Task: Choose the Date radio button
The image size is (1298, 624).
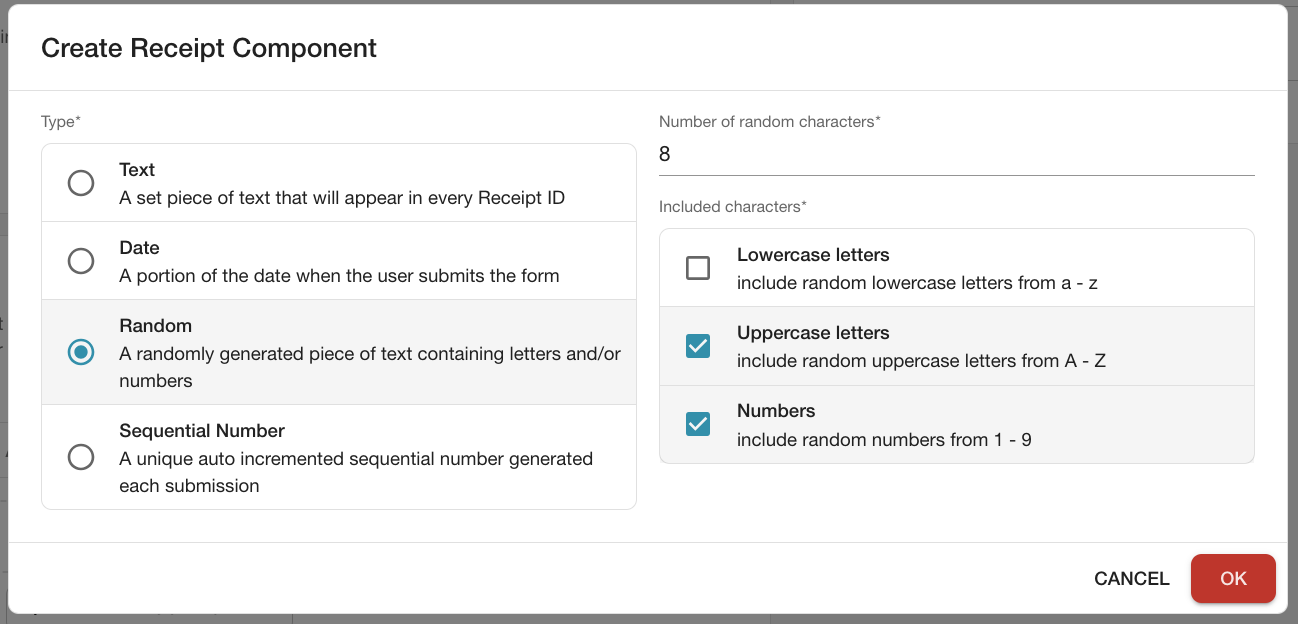Action: 81,261
